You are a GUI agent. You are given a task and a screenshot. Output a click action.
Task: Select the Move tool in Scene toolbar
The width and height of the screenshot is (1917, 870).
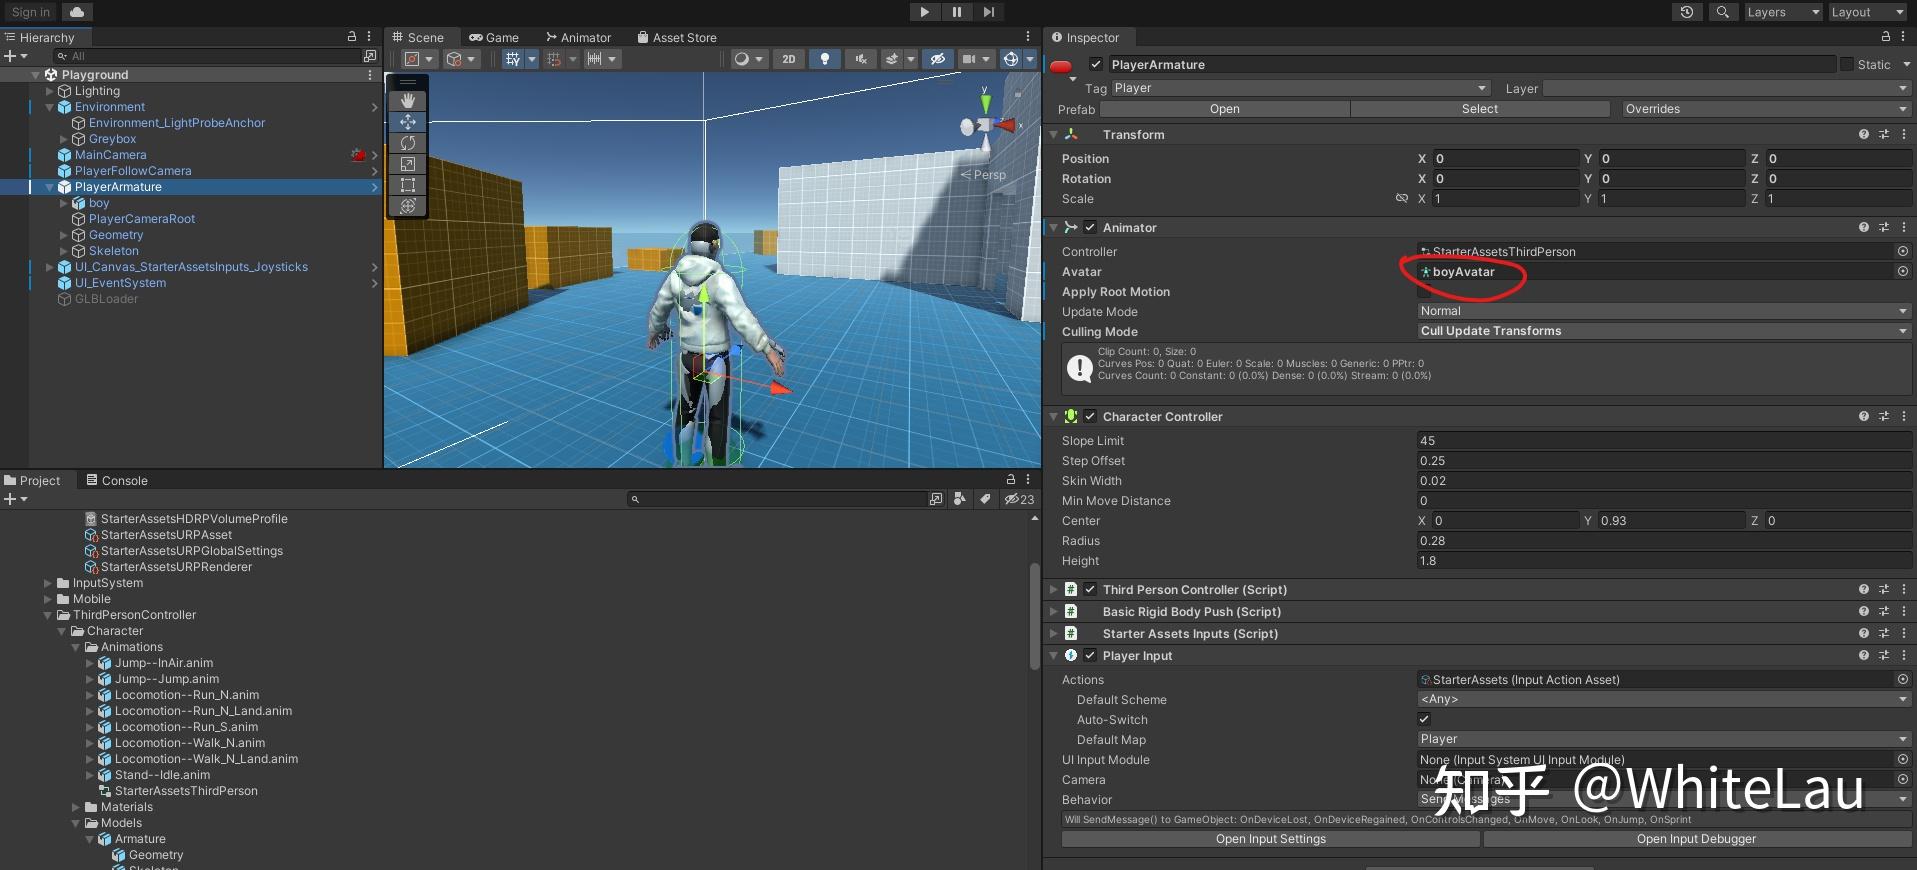click(408, 122)
